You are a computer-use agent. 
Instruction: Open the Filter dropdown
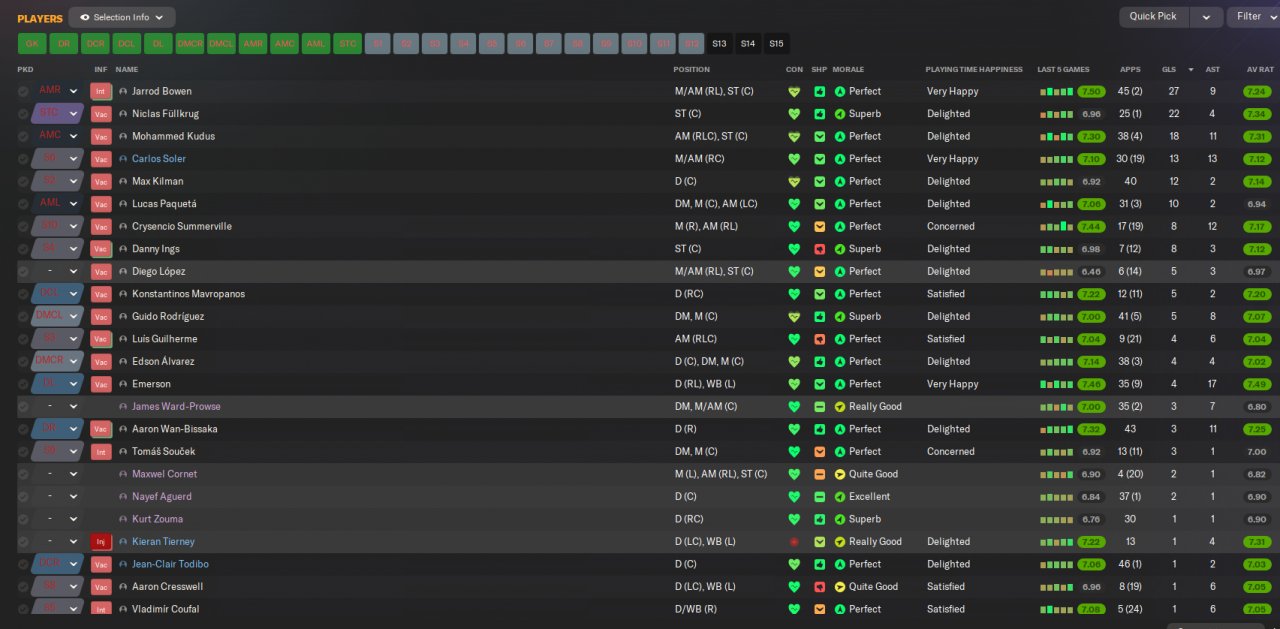tap(1254, 17)
